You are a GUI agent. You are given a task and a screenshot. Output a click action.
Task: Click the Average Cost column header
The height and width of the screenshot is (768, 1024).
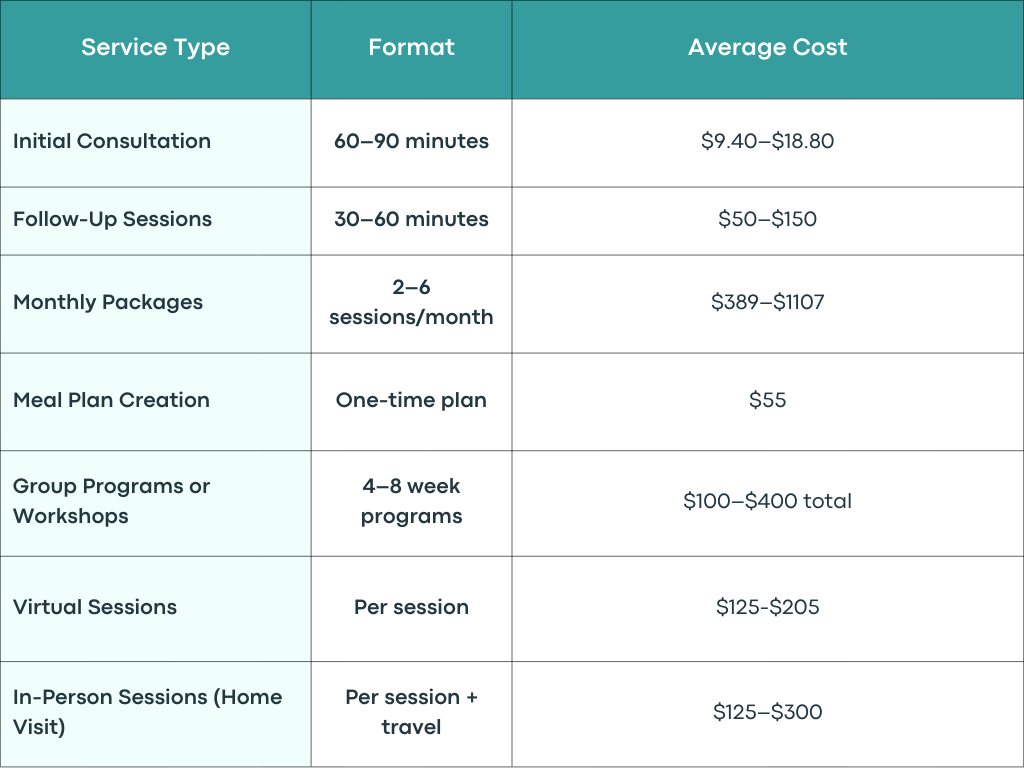(x=767, y=47)
